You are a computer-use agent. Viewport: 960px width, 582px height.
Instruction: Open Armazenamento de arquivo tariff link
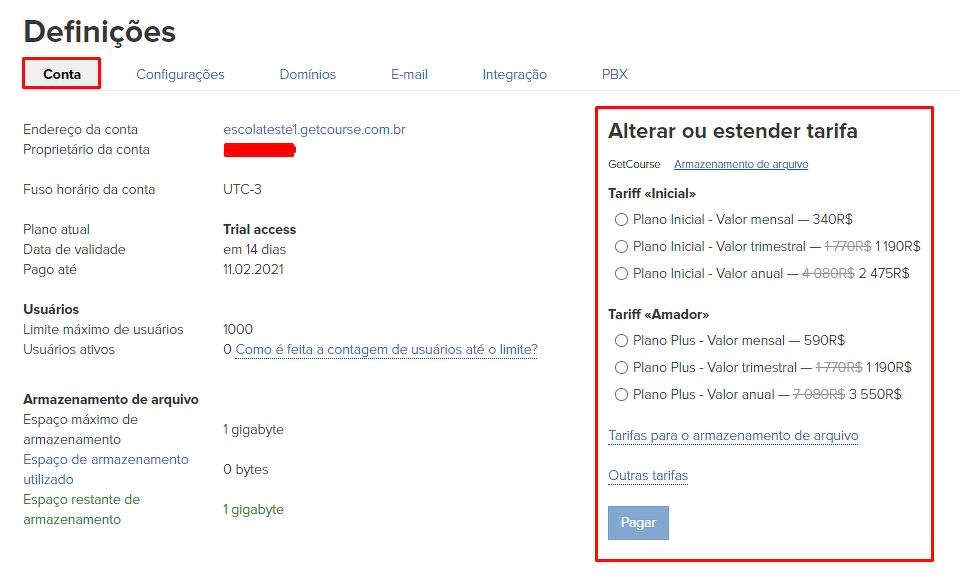pos(740,164)
